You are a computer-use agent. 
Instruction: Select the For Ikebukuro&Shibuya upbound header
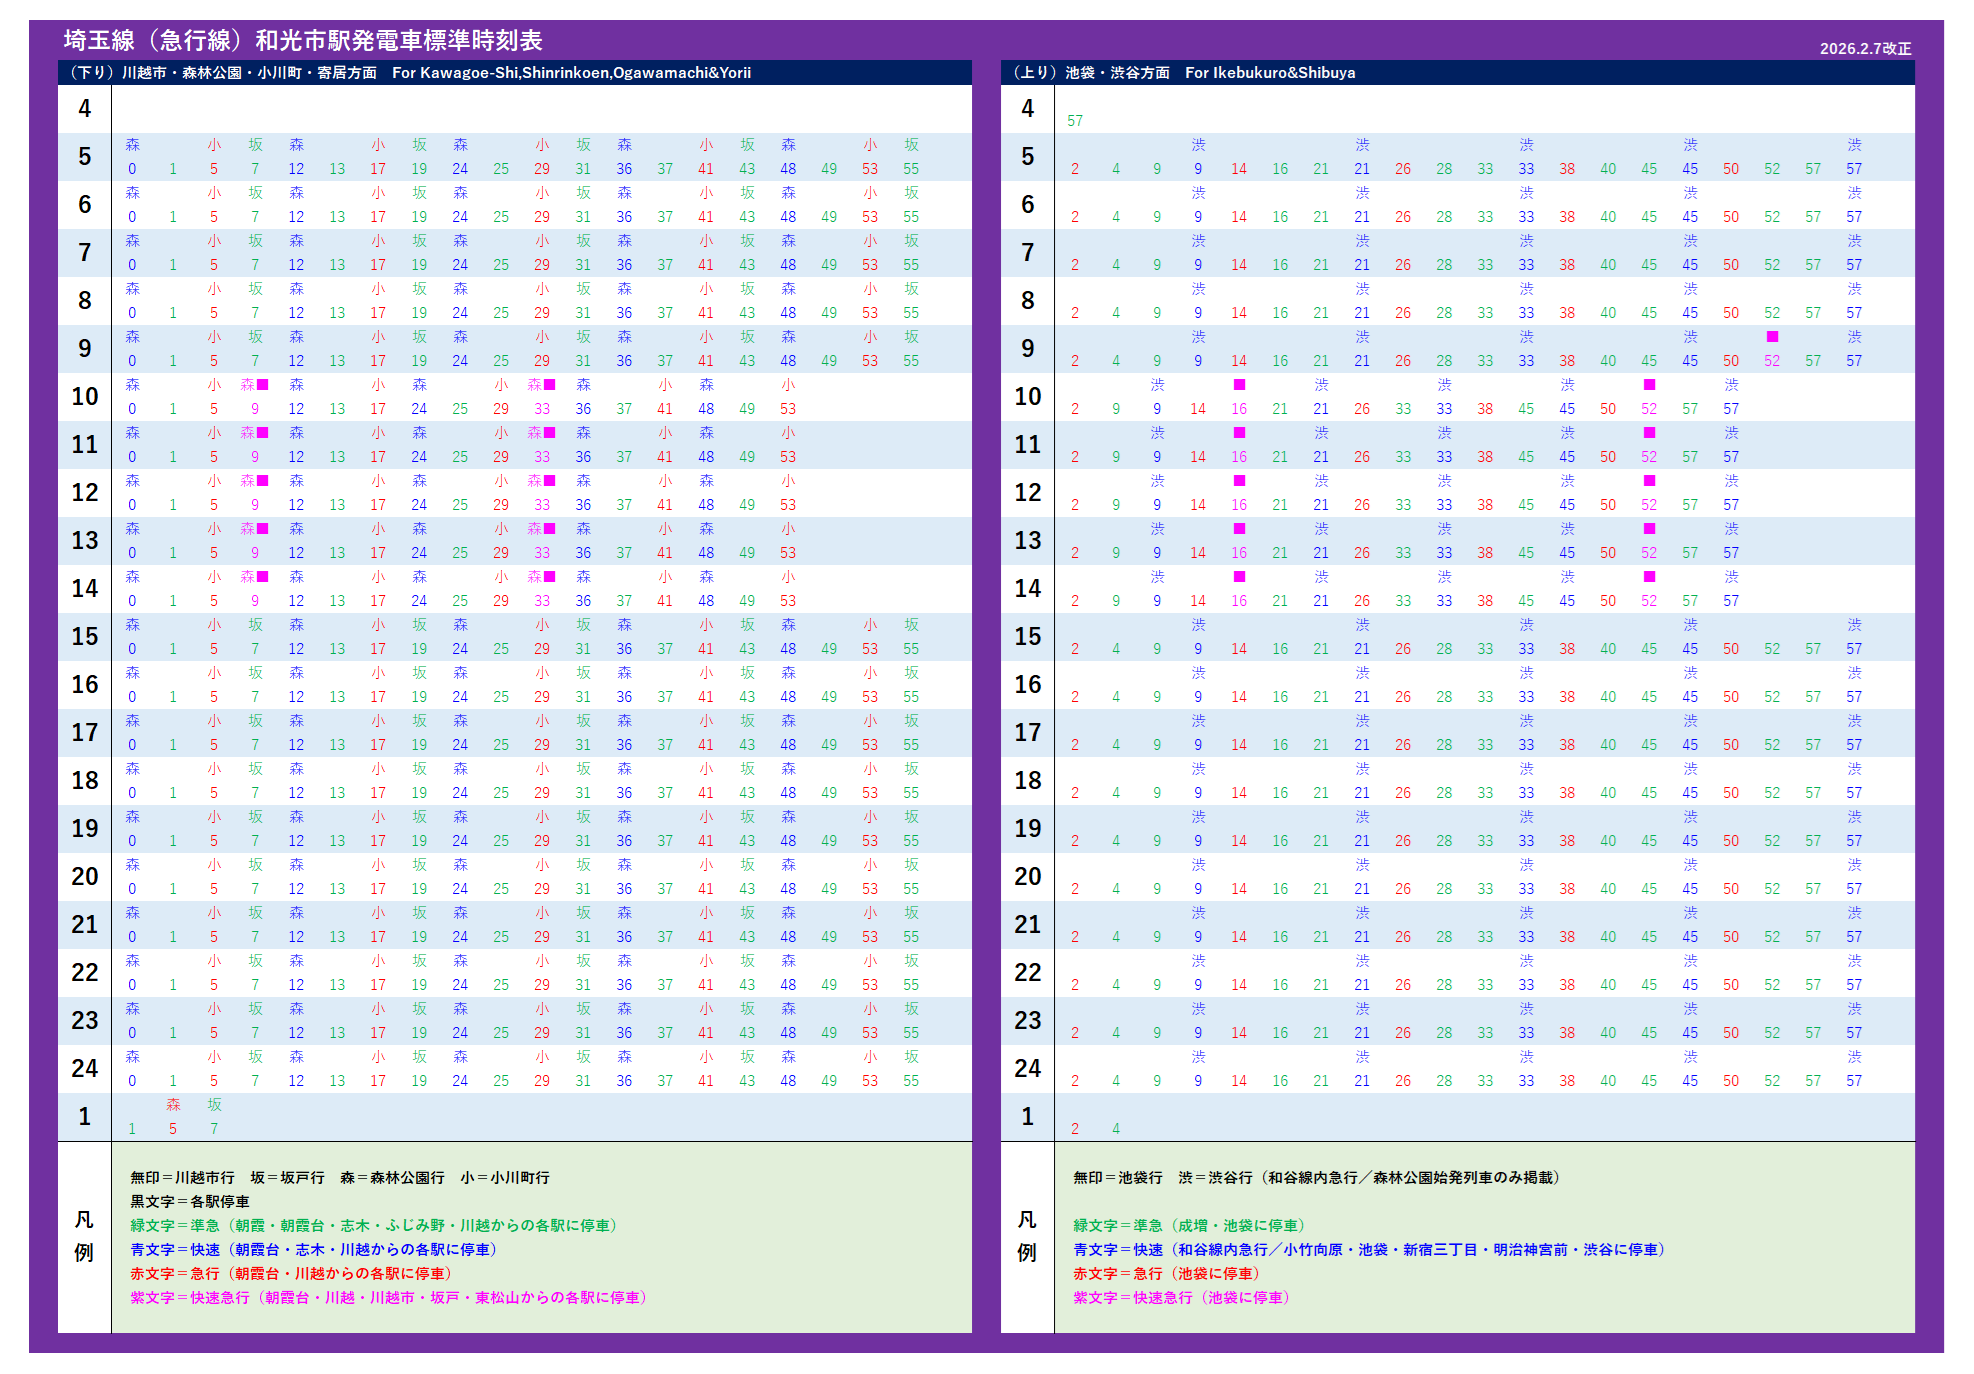pyautogui.click(x=1270, y=73)
